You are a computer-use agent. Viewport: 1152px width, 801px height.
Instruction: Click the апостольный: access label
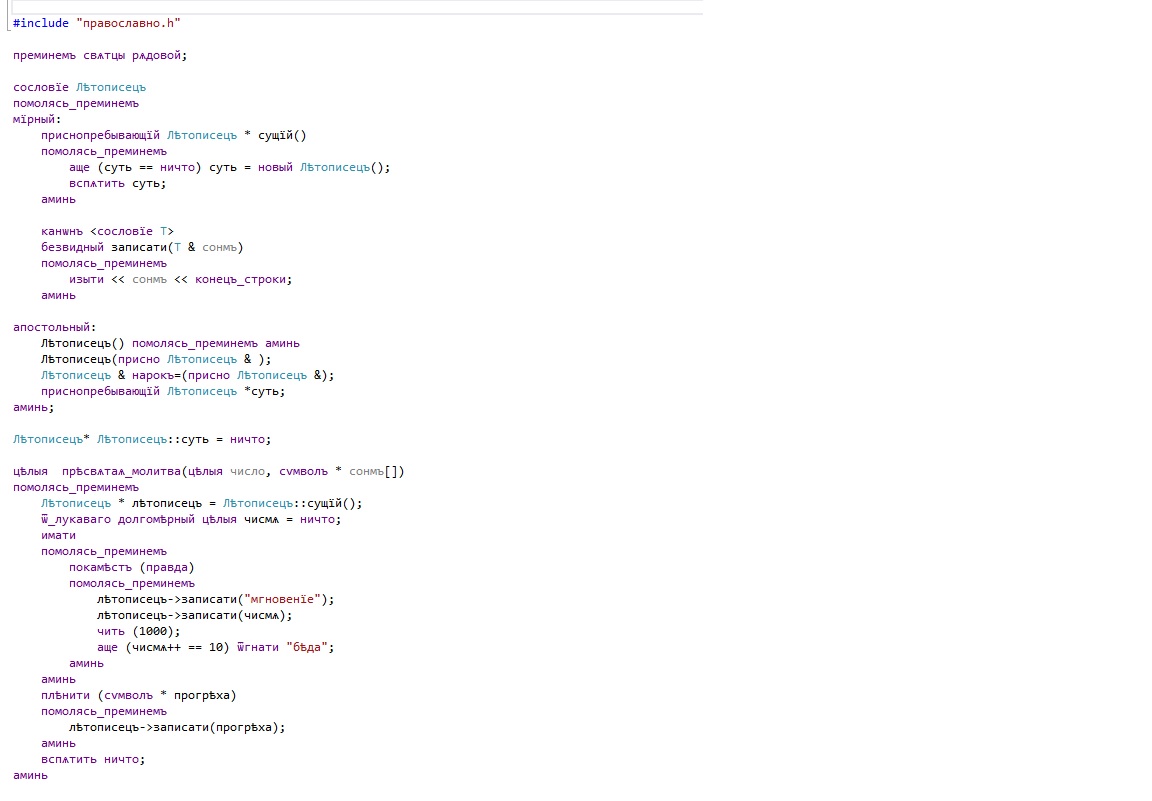[54, 327]
